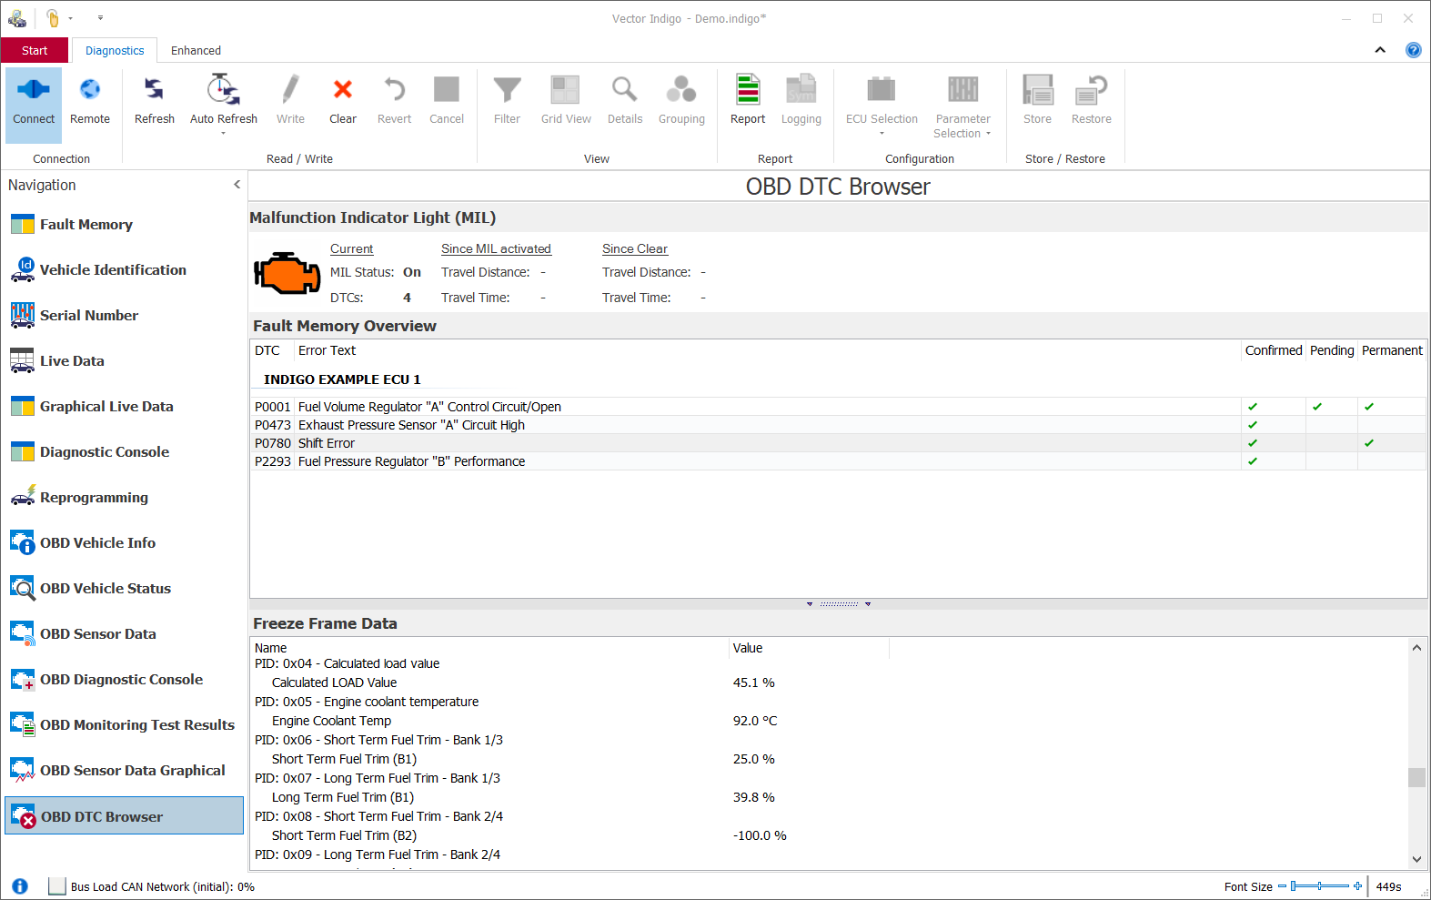Viewport: 1431px width, 900px height.
Task: Click the red Clear icon
Action: [343, 90]
